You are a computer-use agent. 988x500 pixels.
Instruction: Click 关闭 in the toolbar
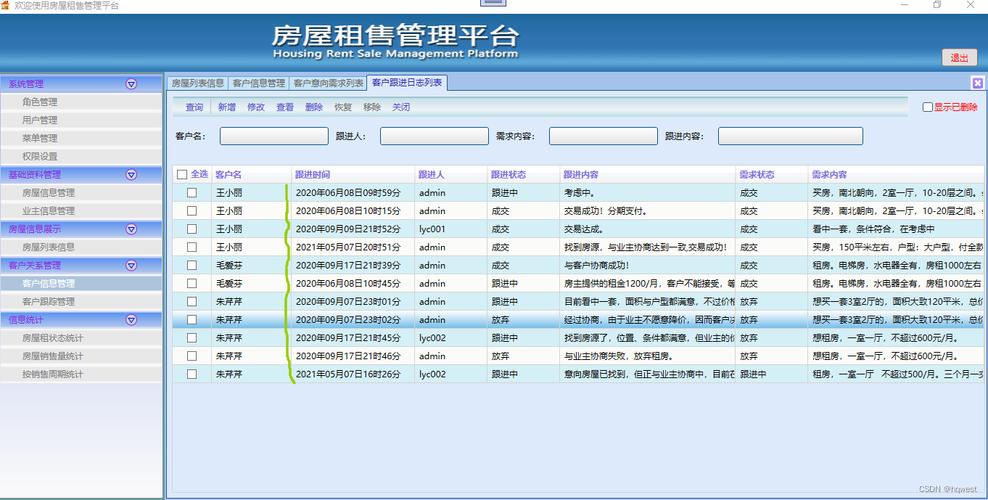pyautogui.click(x=401, y=107)
